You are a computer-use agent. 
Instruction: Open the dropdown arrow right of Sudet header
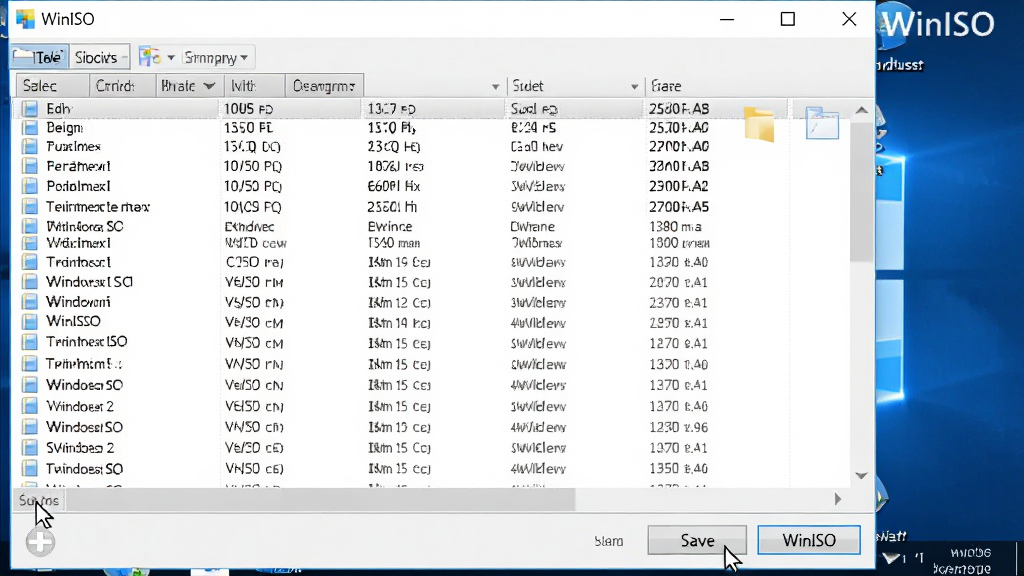tap(634, 87)
